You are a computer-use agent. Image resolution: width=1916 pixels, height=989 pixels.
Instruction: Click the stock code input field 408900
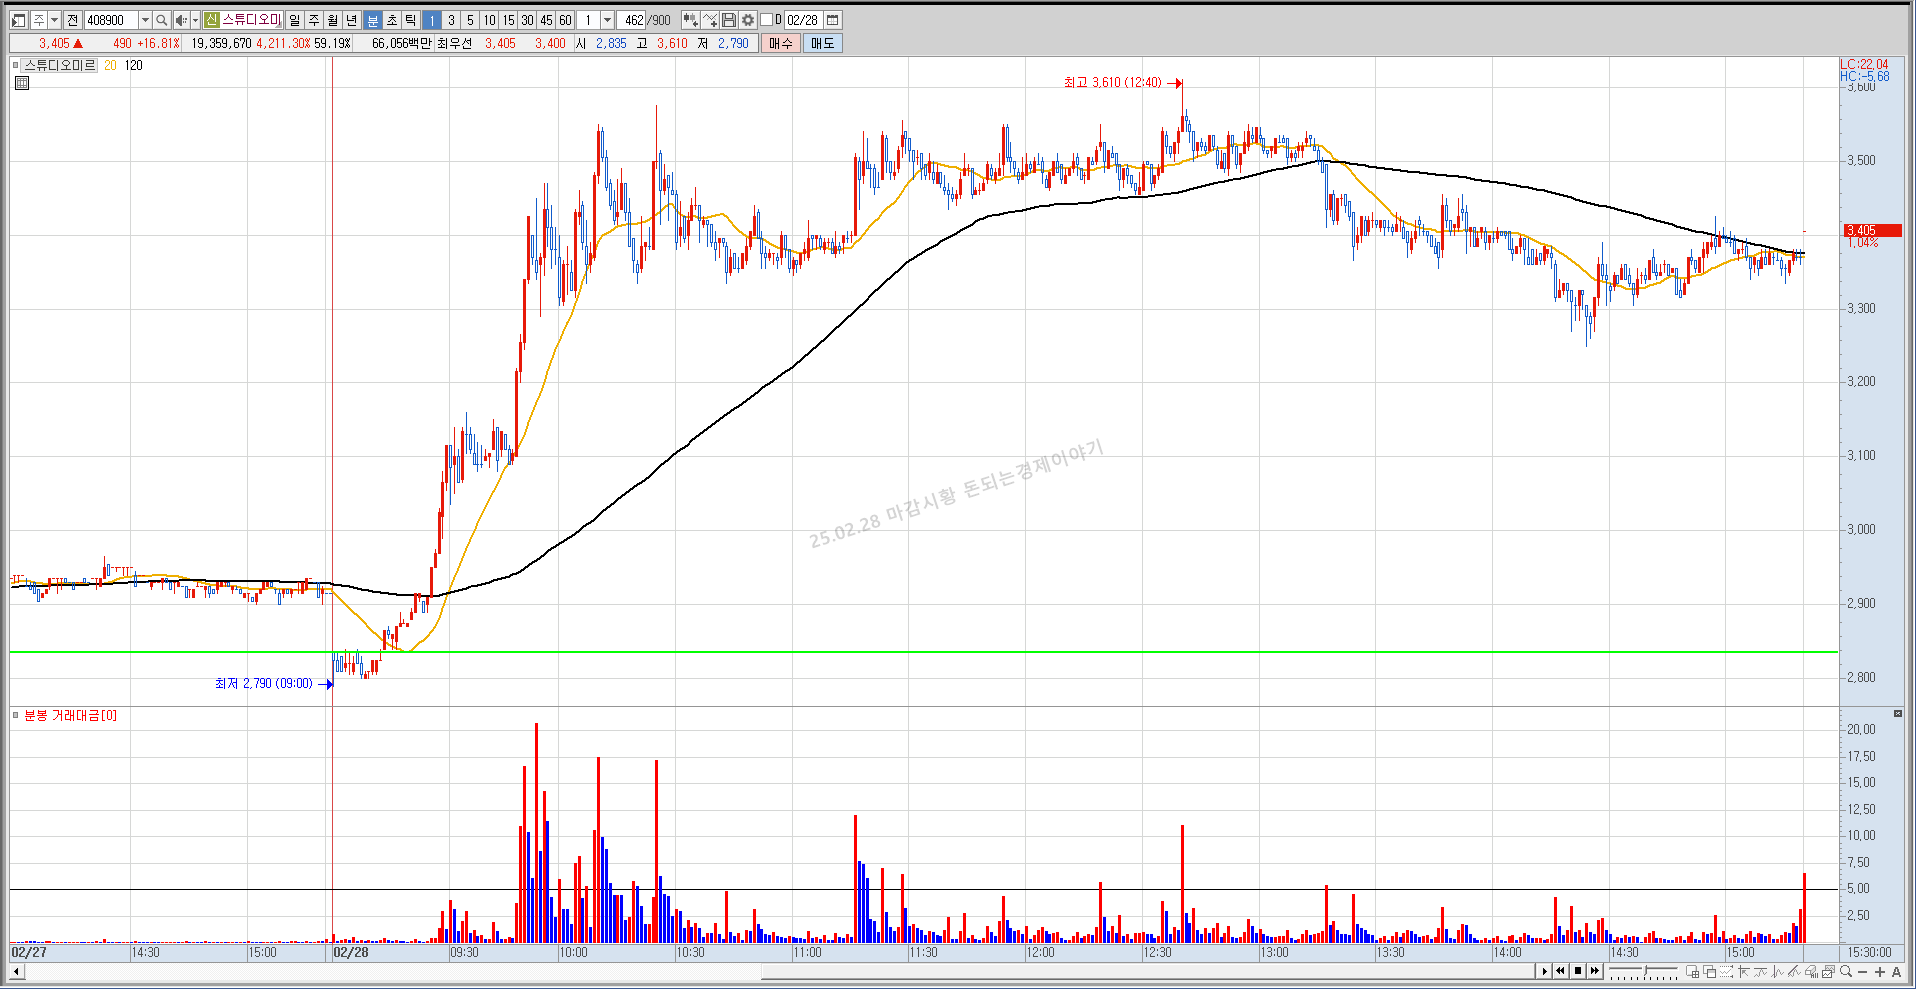[112, 20]
